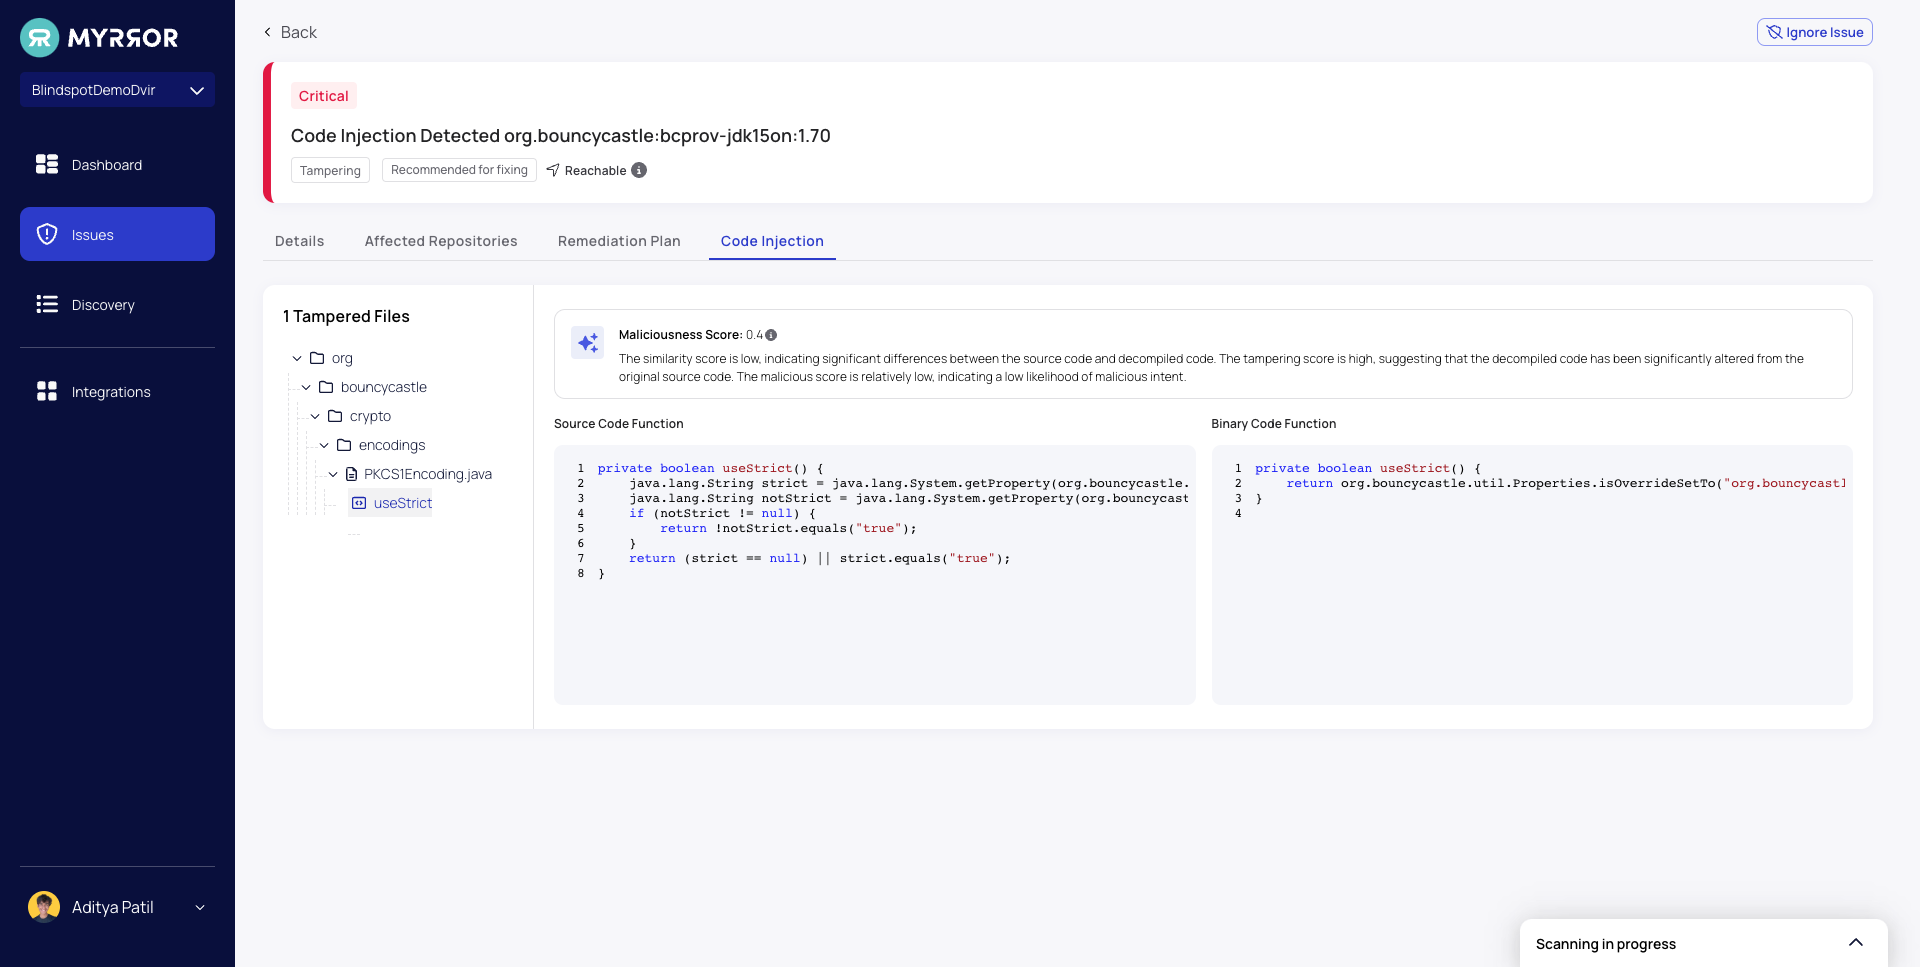Click the encodings folder icon
The width and height of the screenshot is (1920, 967).
click(344, 445)
